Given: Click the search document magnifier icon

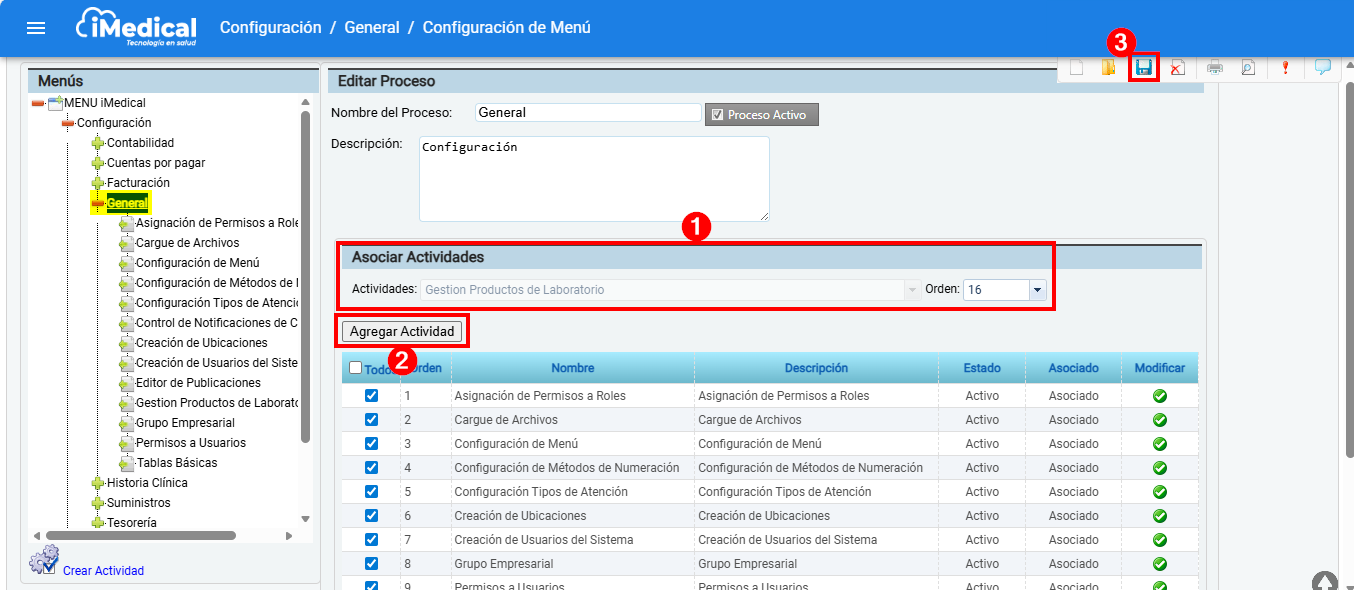Looking at the screenshot, I should [x=1248, y=68].
